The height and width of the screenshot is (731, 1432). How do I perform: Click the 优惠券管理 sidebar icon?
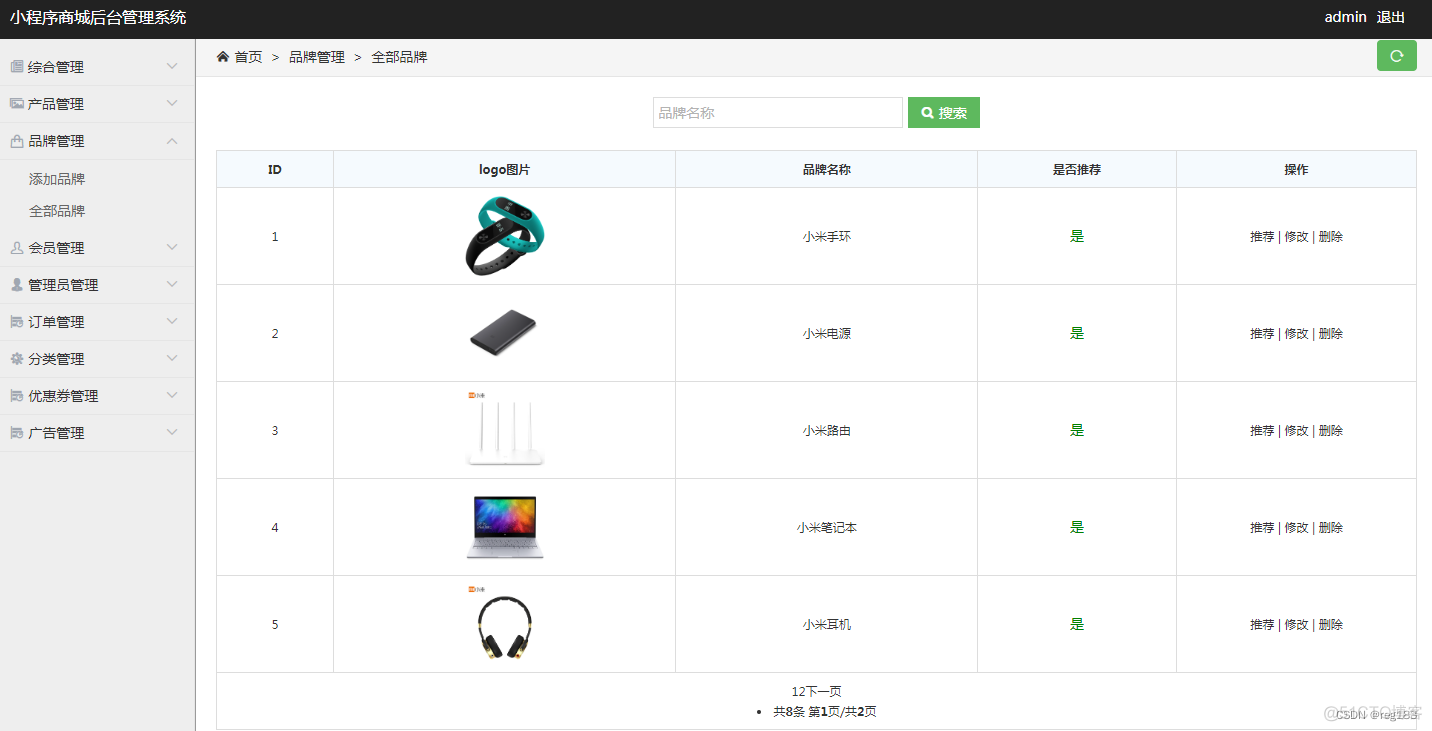(17, 395)
